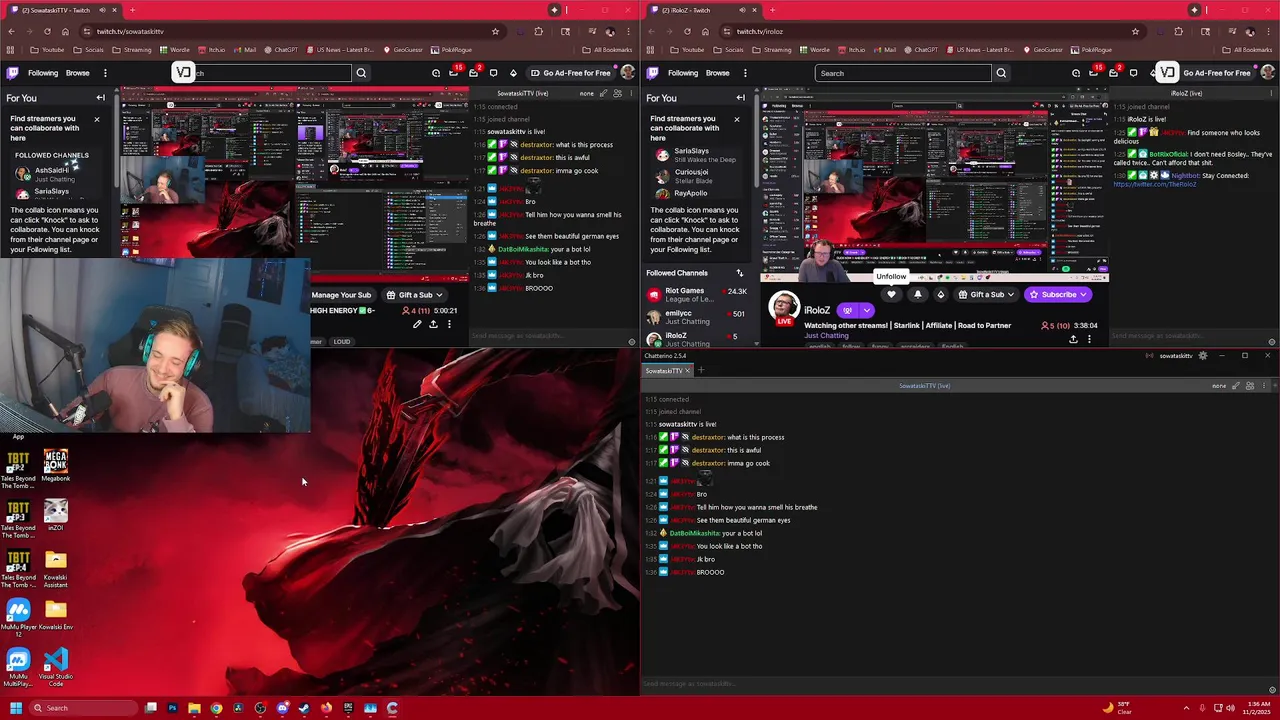Click search magnifier button in SowataskiTTV window
Screen dimensions: 1280x720
click(361, 73)
